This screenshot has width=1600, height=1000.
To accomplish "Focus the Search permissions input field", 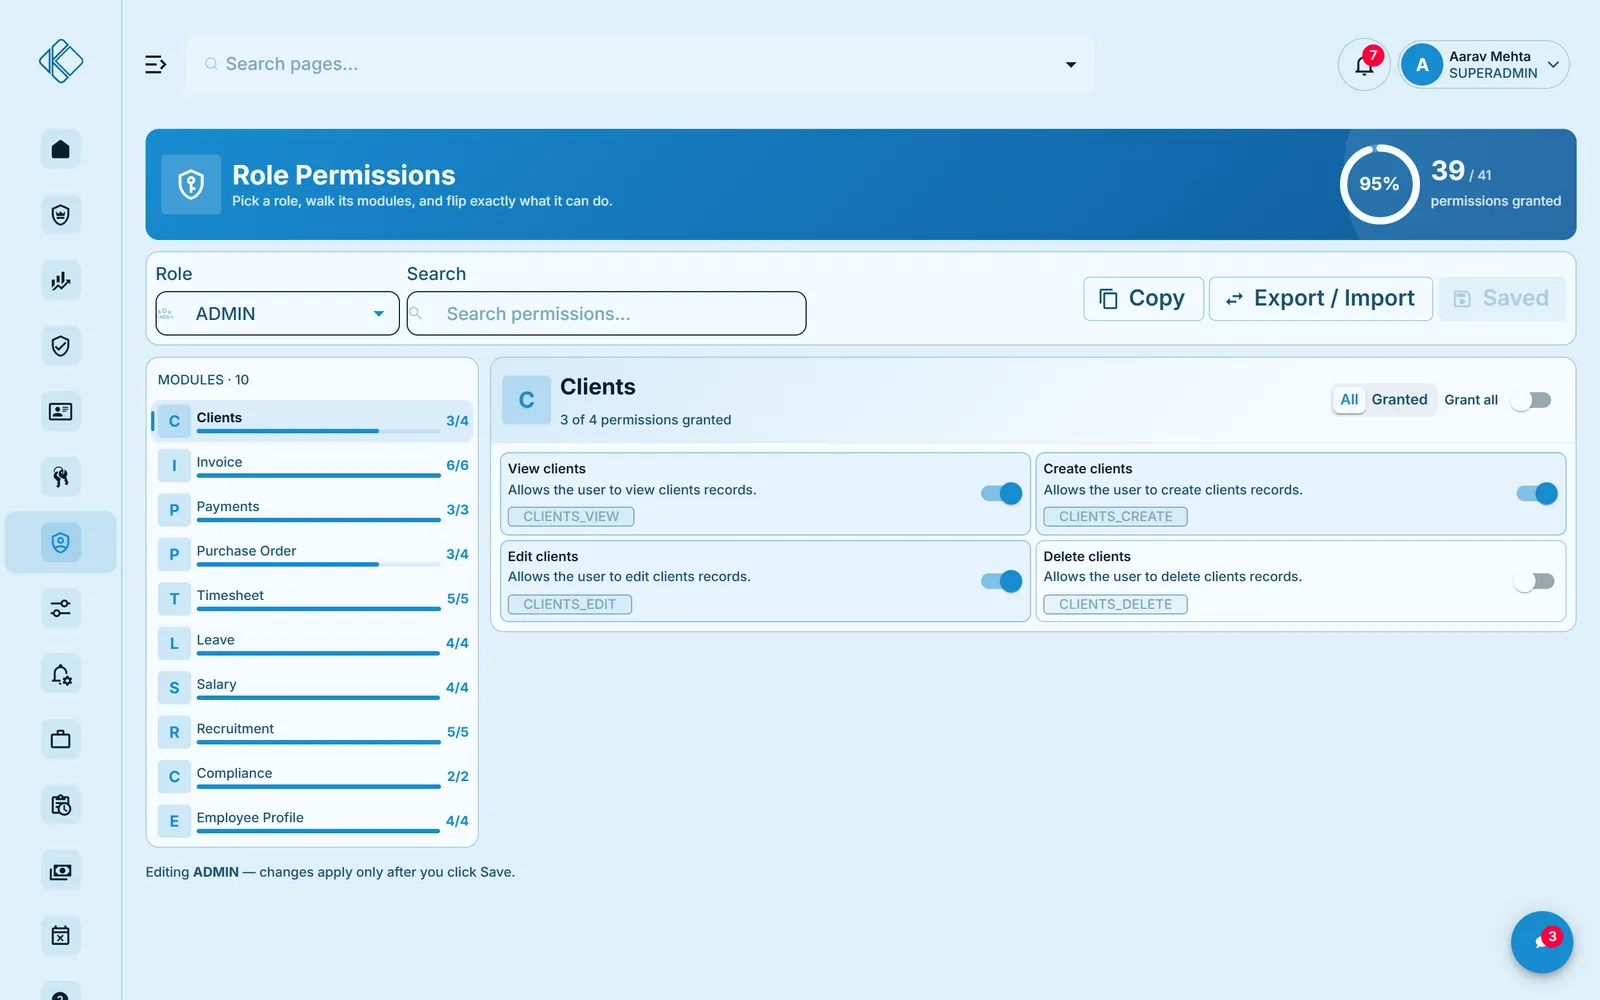I will [606, 314].
